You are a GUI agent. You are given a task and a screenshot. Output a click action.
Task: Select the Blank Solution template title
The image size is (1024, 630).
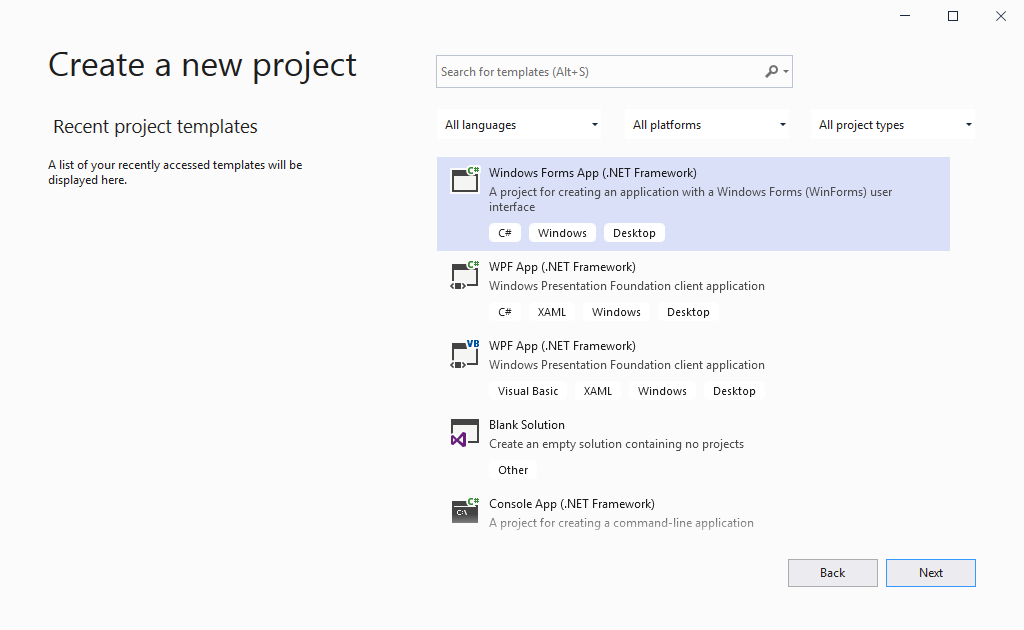(527, 425)
